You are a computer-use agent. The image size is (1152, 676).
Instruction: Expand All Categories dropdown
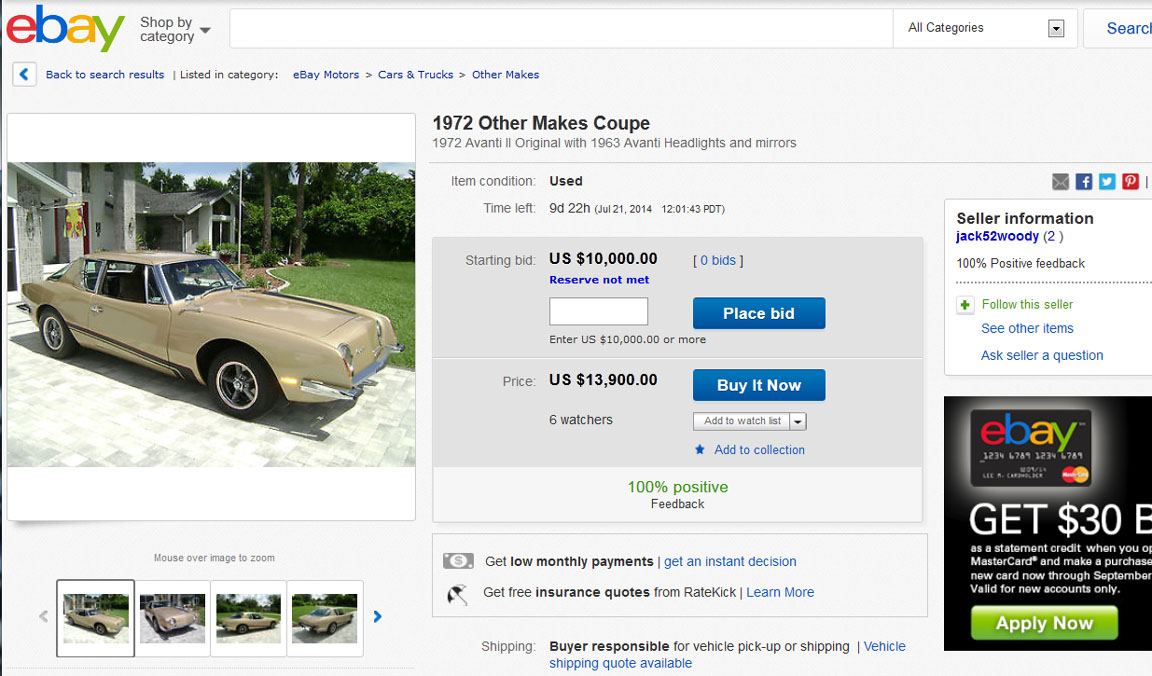coord(1056,29)
